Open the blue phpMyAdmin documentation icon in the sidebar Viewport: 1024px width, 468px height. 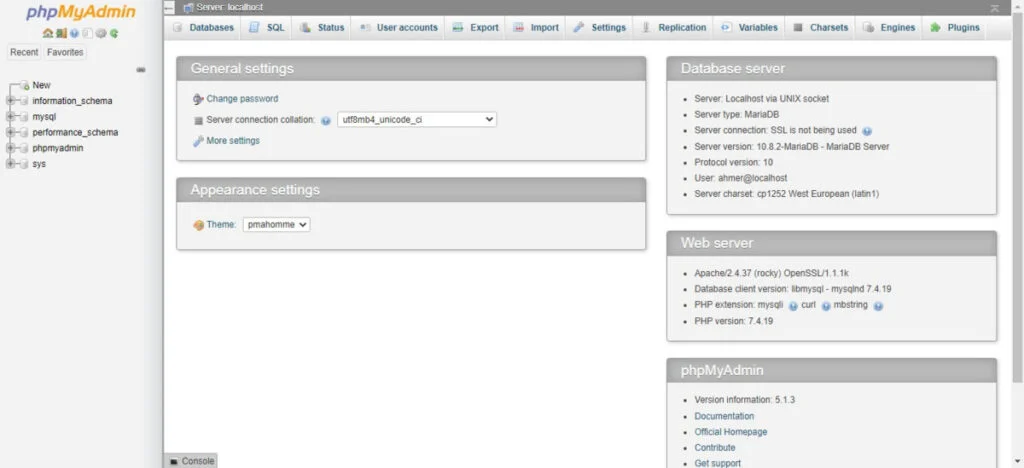[x=74, y=33]
